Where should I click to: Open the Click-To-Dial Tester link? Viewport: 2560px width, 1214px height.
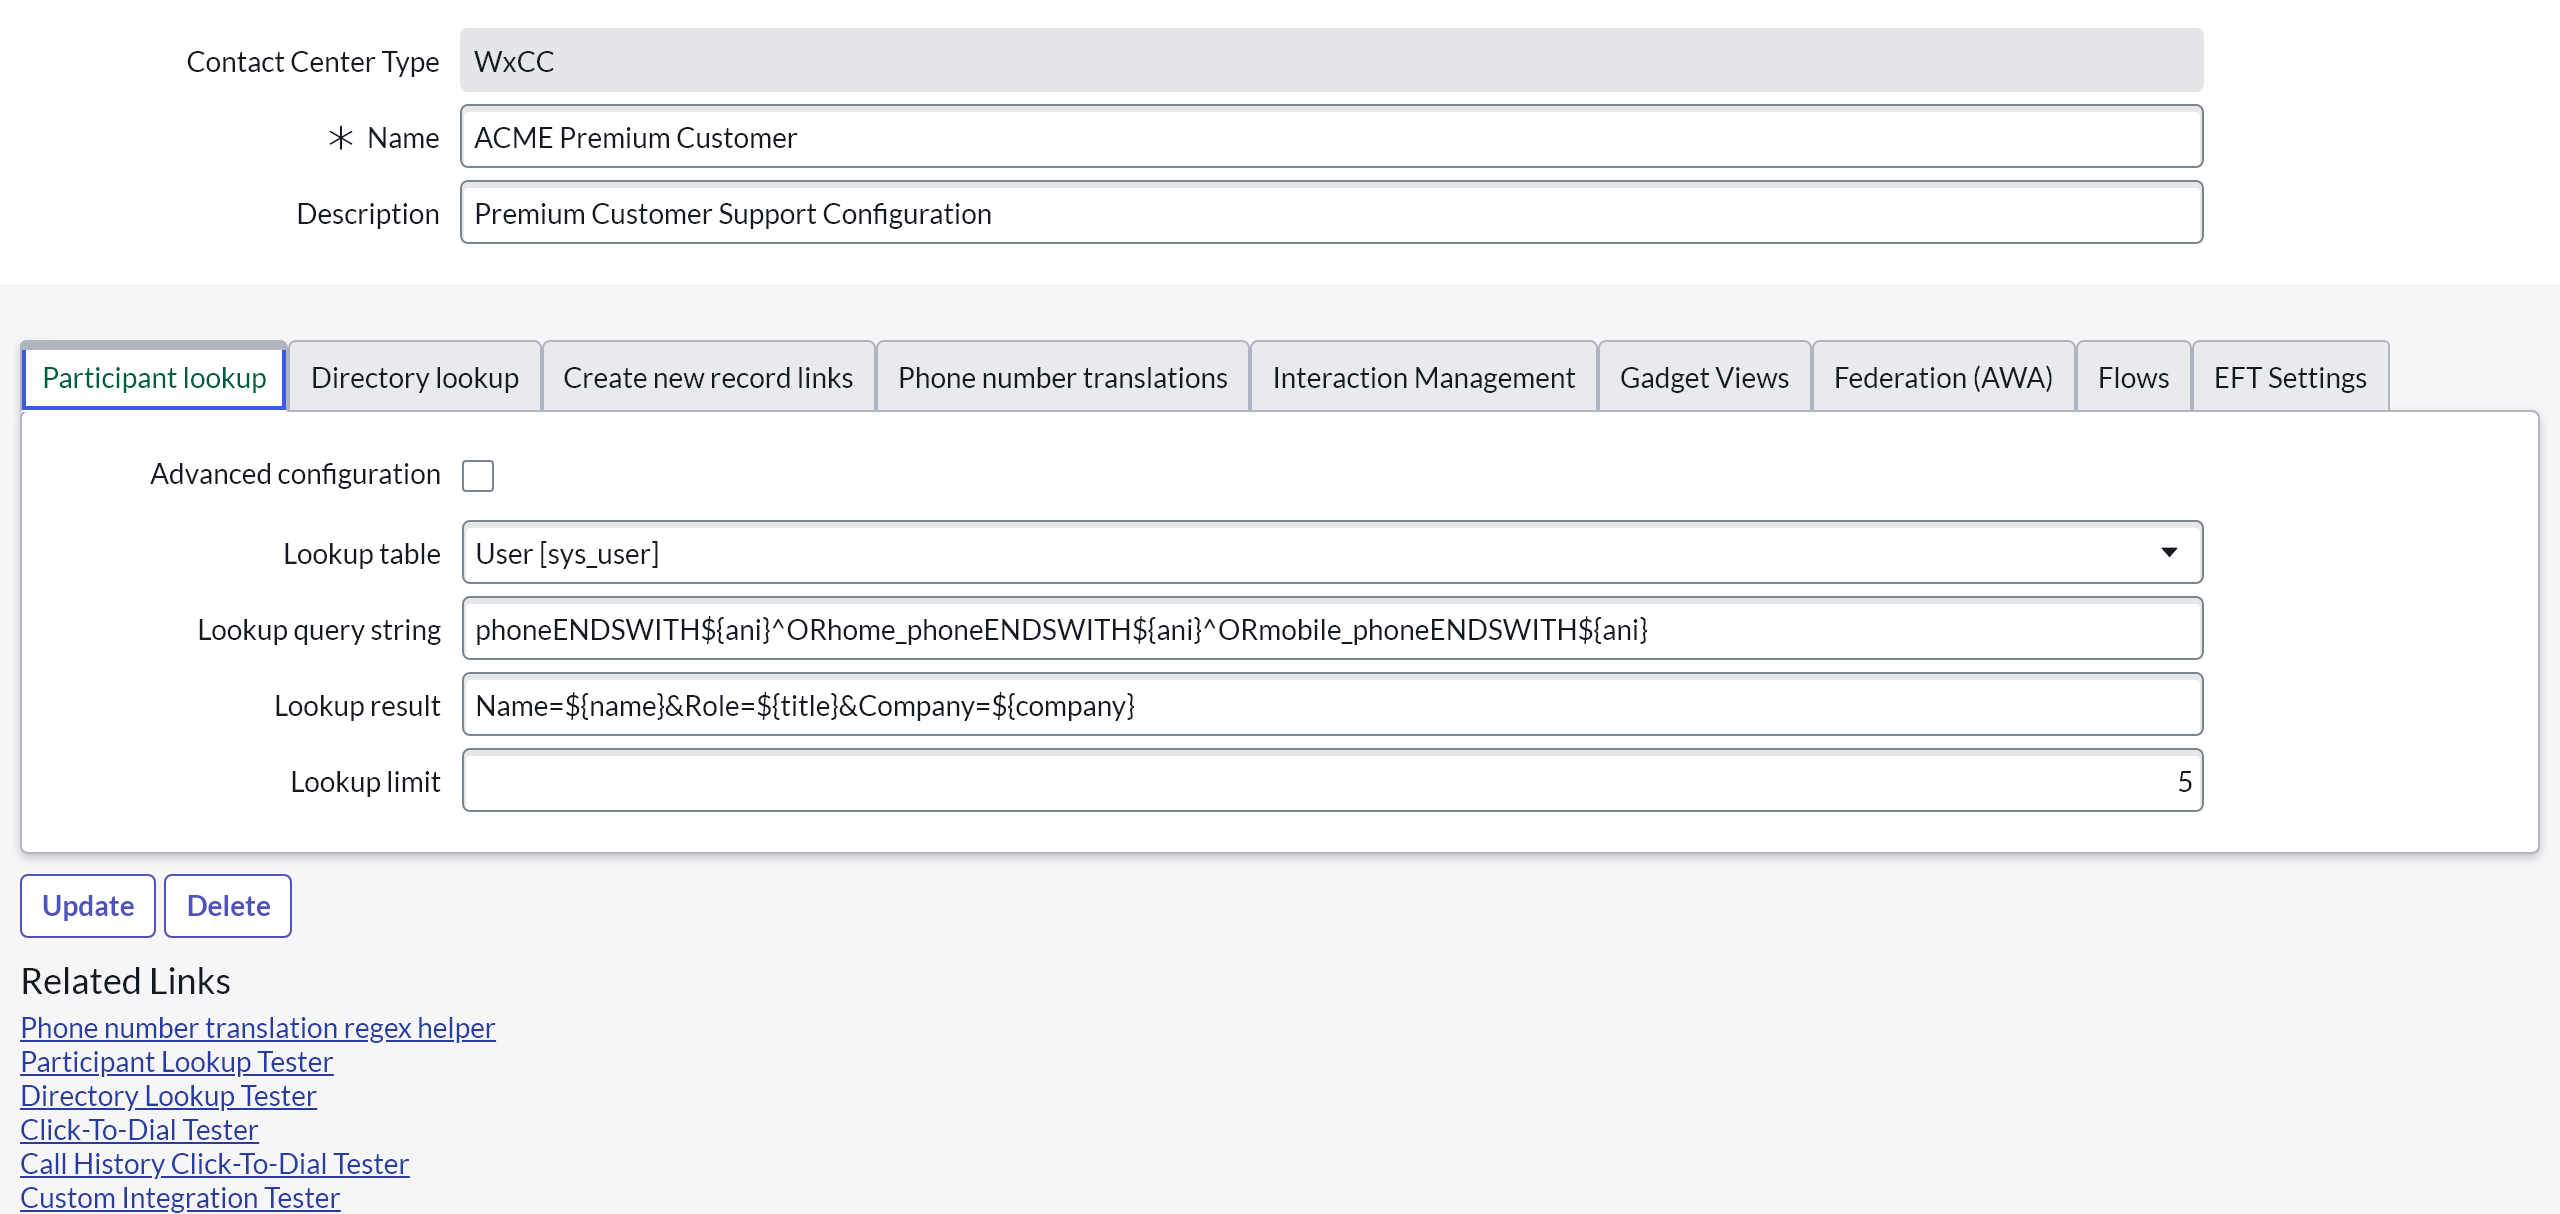pyautogui.click(x=139, y=1130)
